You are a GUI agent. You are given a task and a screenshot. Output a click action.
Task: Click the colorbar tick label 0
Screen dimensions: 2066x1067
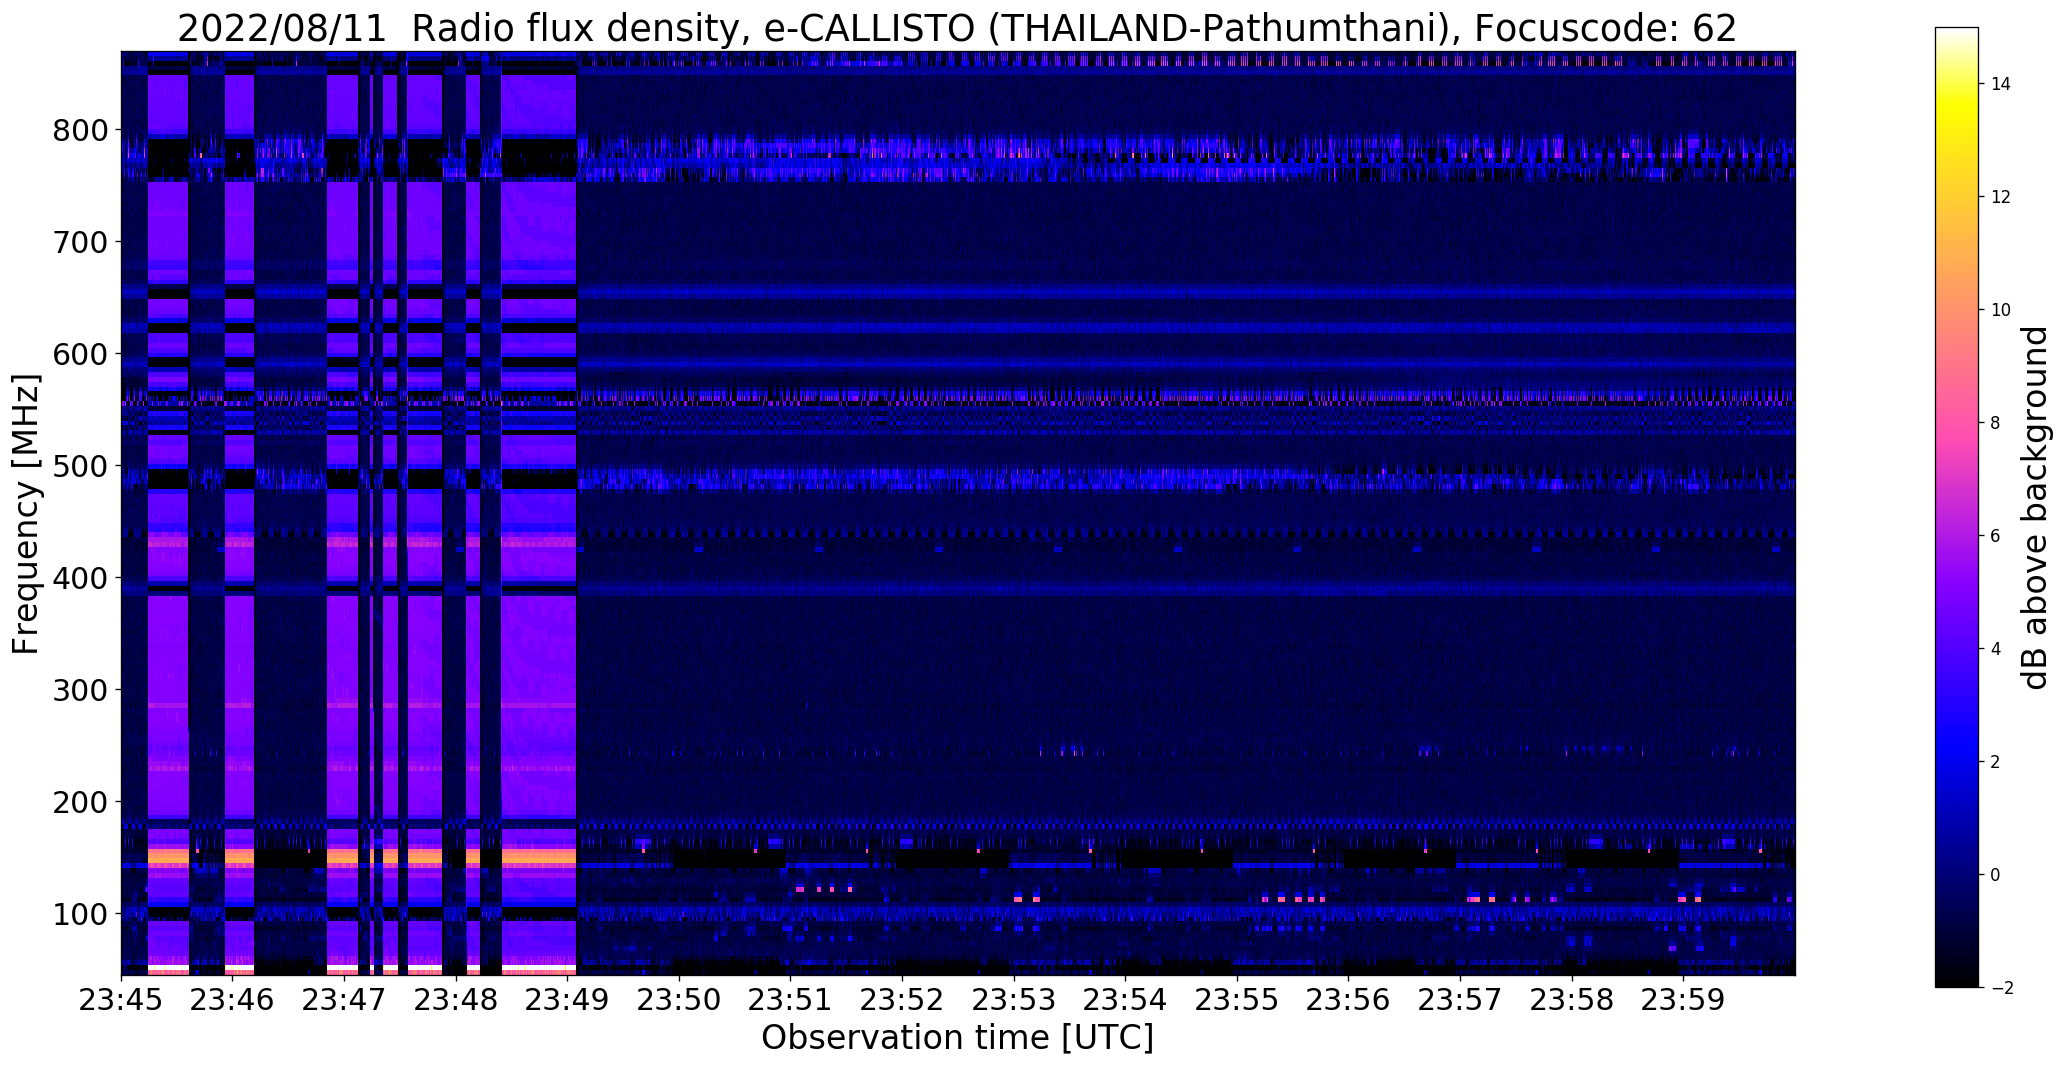[x=1996, y=875]
